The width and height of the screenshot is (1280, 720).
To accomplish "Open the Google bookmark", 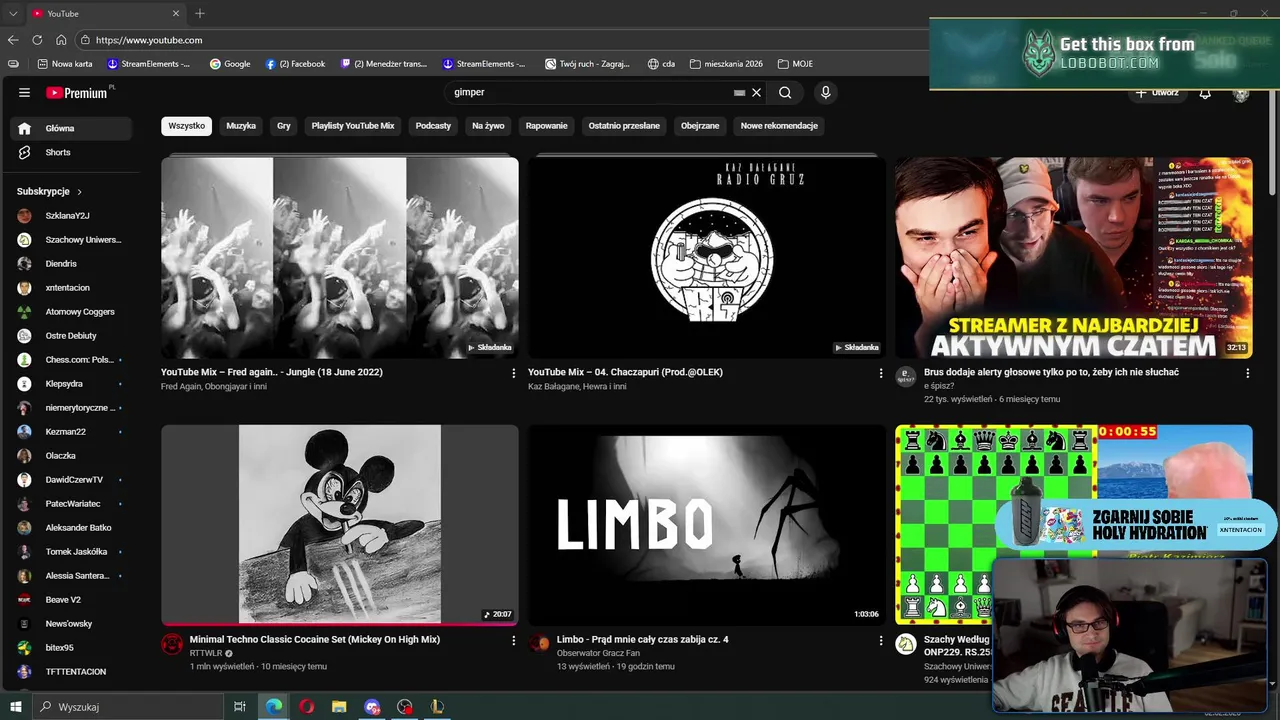I will [x=230, y=63].
